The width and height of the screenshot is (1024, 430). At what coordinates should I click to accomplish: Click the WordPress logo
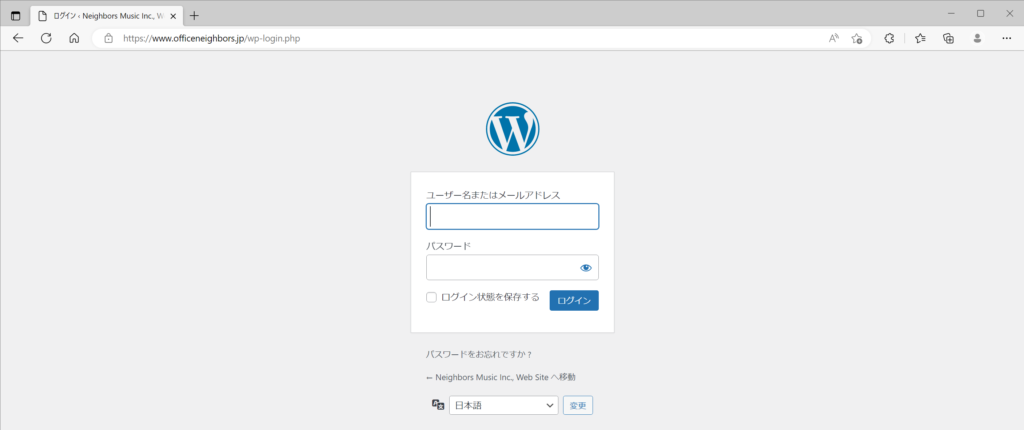(x=512, y=129)
